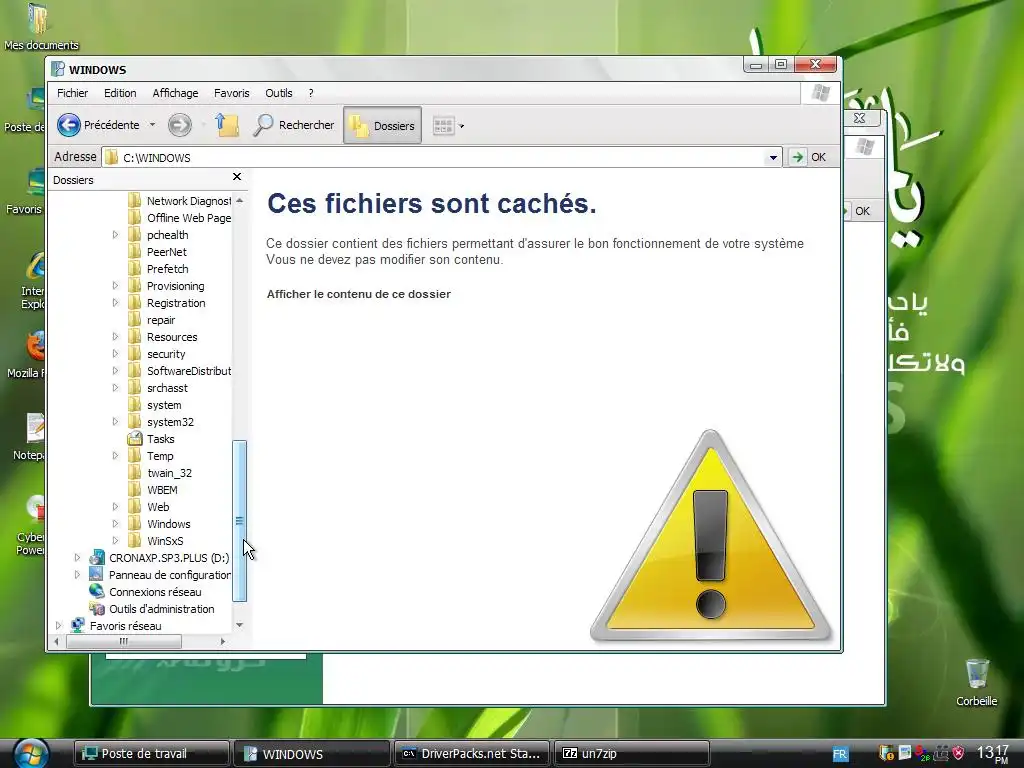The height and width of the screenshot is (768, 1024).
Task: Expand the Provisioning folder
Action: 115,285
